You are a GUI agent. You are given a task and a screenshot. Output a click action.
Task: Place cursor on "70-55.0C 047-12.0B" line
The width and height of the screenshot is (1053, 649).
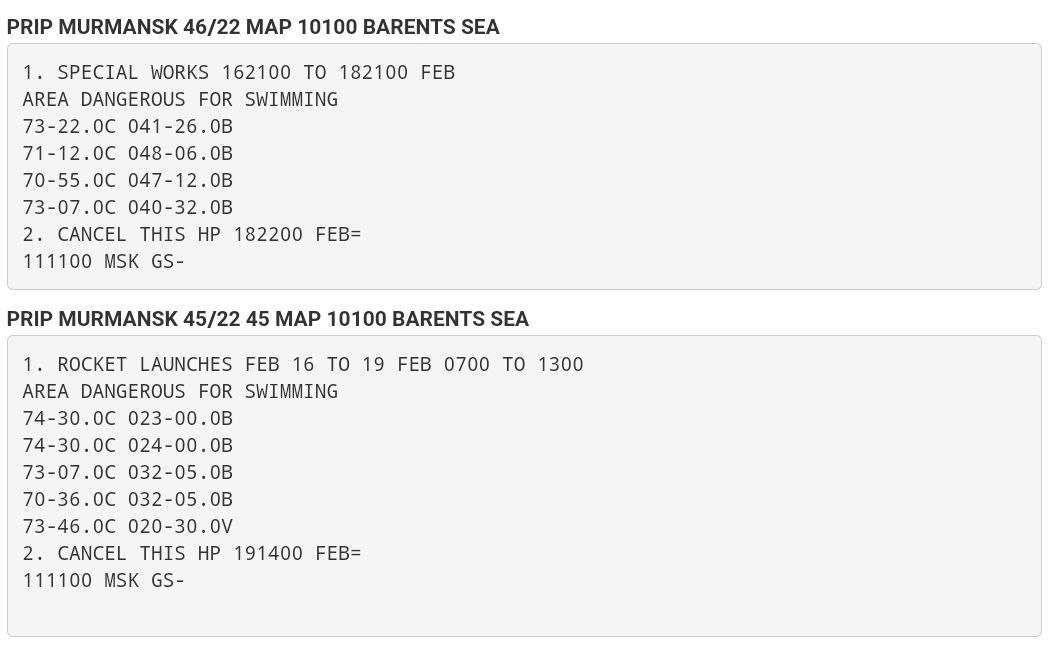[127, 181]
